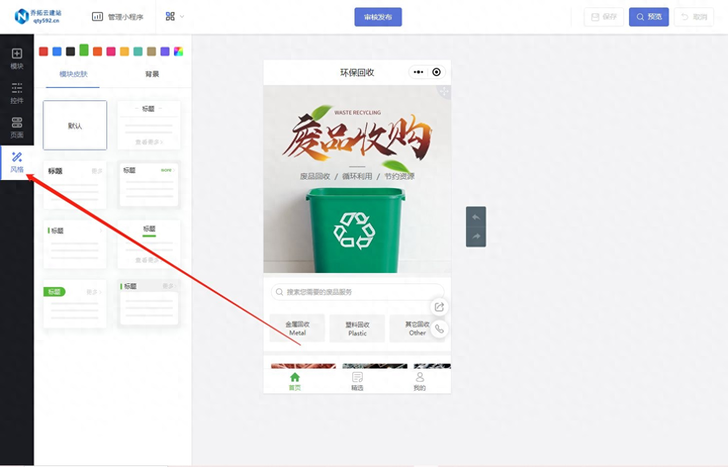The width and height of the screenshot is (728, 467).
Task: Pick the orange theme color swatch
Action: [98, 51]
